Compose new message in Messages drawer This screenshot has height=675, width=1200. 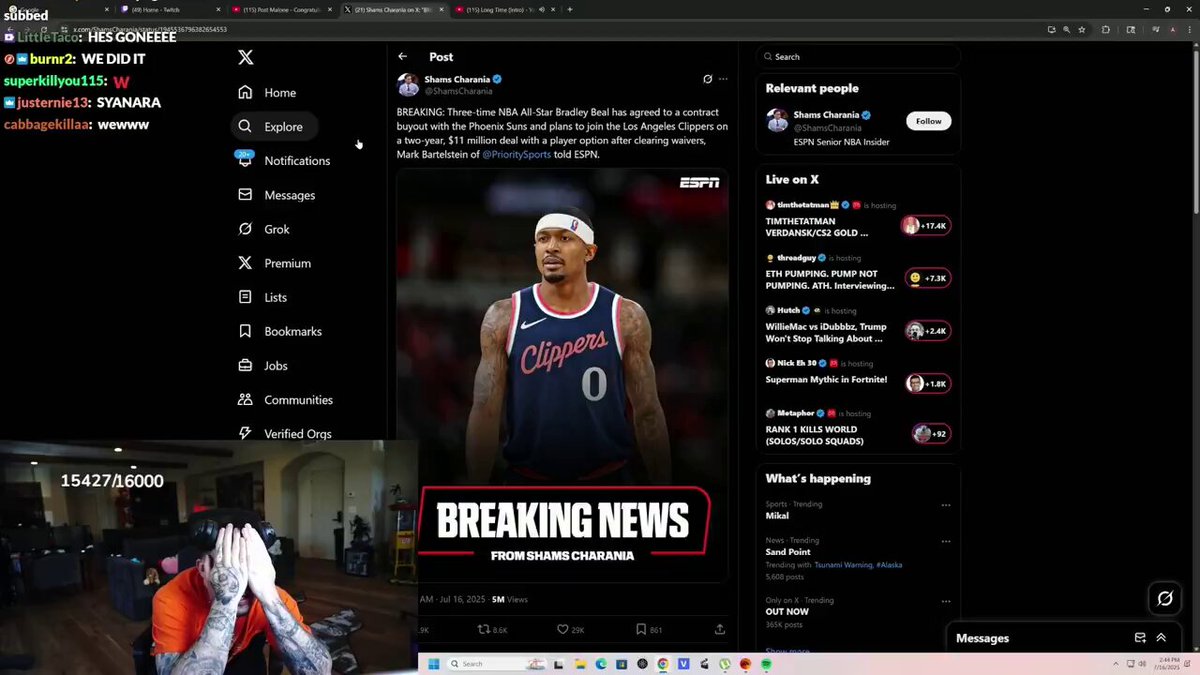(1140, 638)
